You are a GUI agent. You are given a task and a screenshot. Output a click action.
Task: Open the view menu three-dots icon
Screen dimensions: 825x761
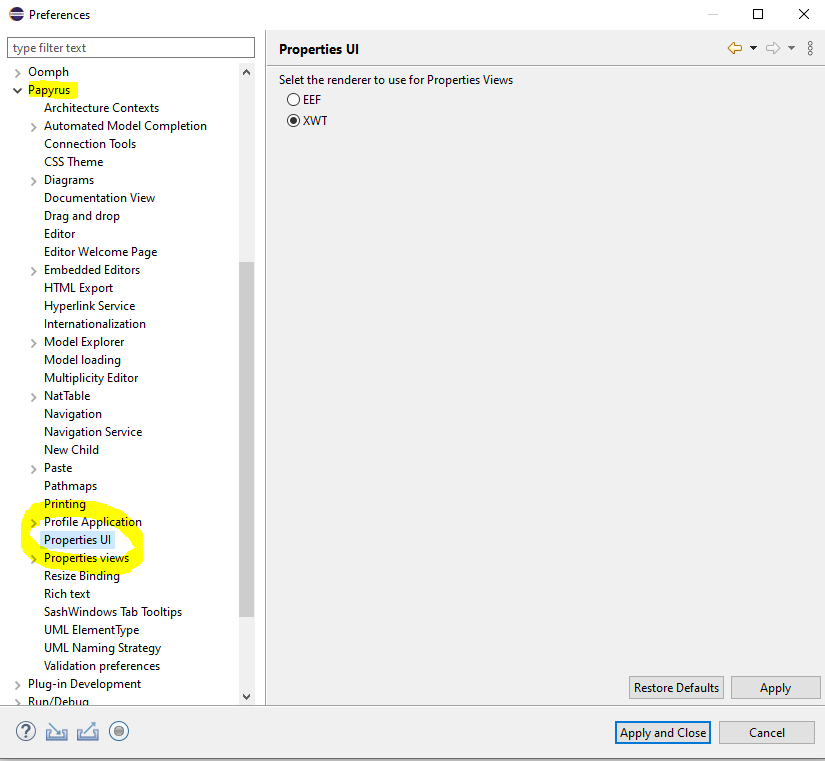(810, 48)
